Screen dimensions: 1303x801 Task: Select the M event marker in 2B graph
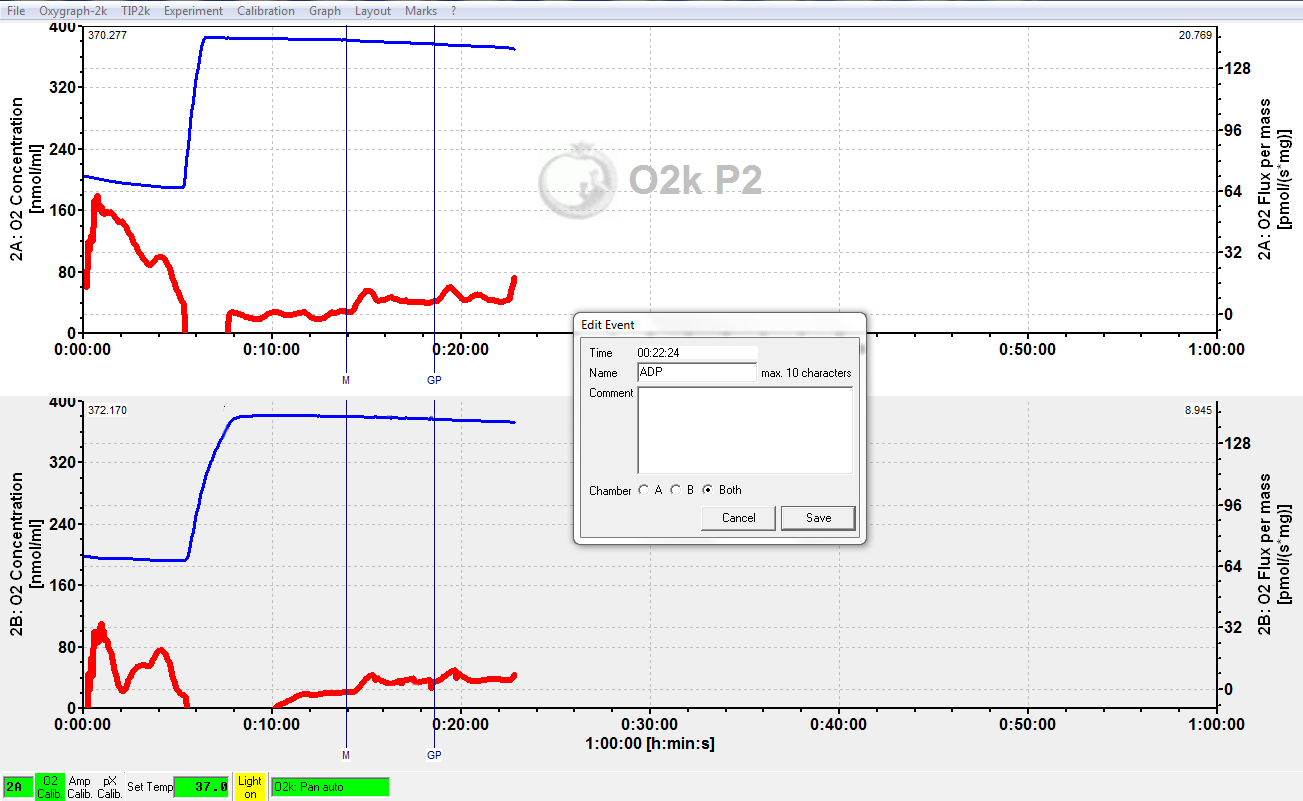click(346, 755)
